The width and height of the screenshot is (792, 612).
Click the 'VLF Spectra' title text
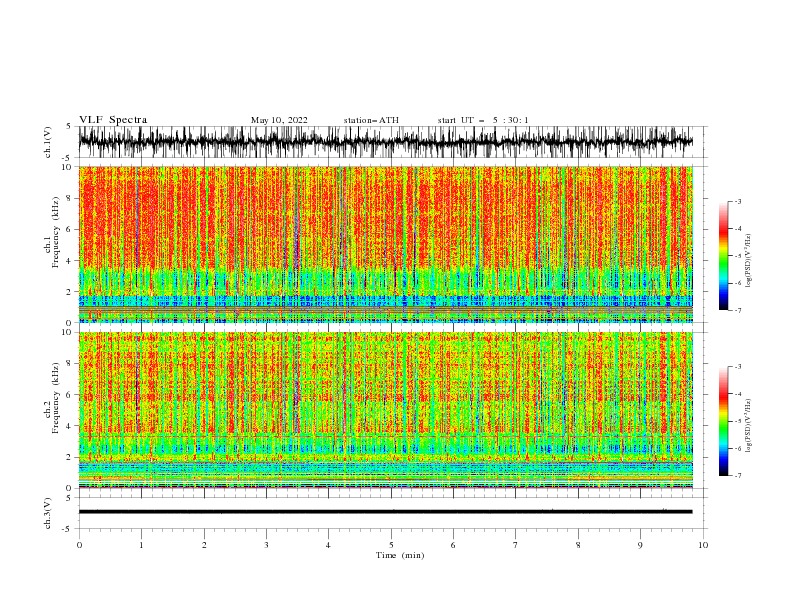point(113,120)
